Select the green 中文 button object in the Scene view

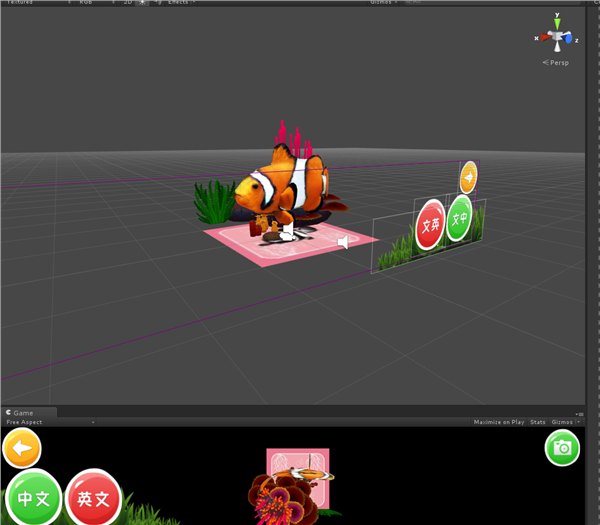tap(459, 218)
